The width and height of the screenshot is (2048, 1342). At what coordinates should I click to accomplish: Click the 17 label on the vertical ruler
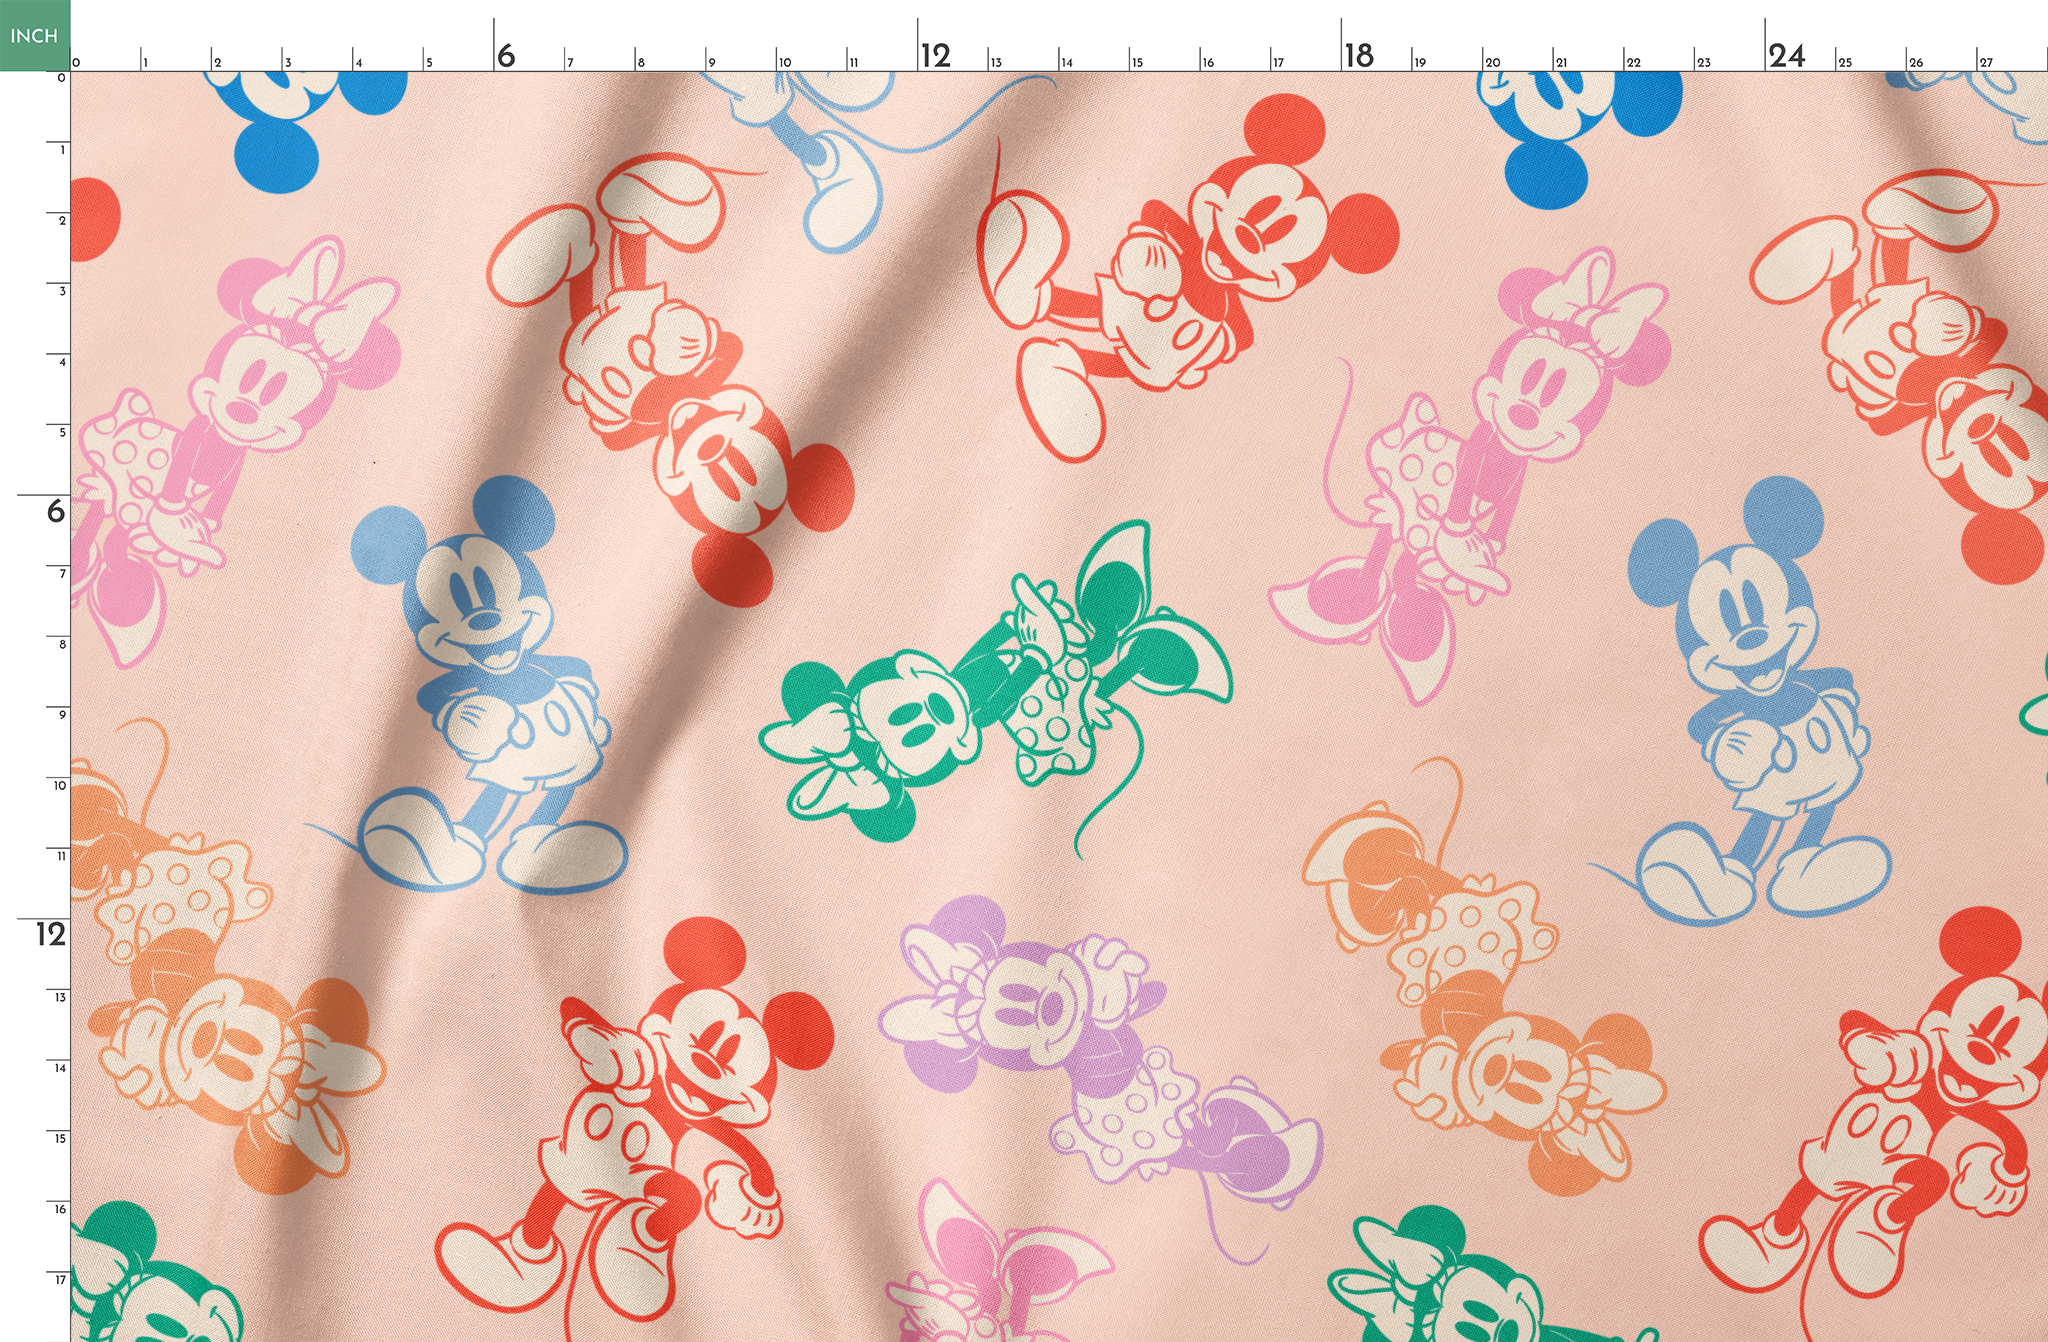(60, 1280)
